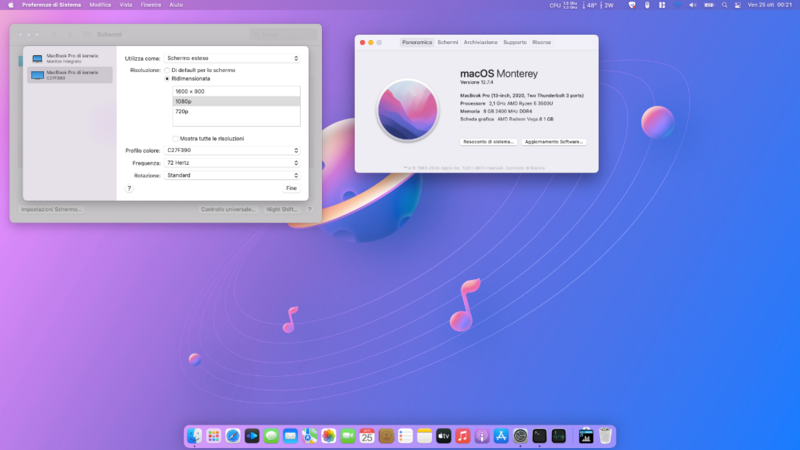
Task: Switch to the Archiviazione tab
Action: tap(480, 42)
